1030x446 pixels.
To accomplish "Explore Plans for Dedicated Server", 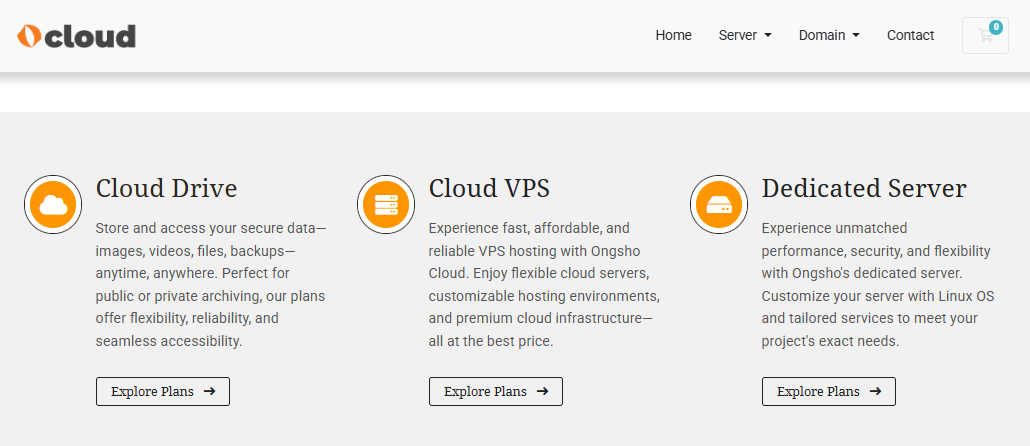I will tap(828, 391).
